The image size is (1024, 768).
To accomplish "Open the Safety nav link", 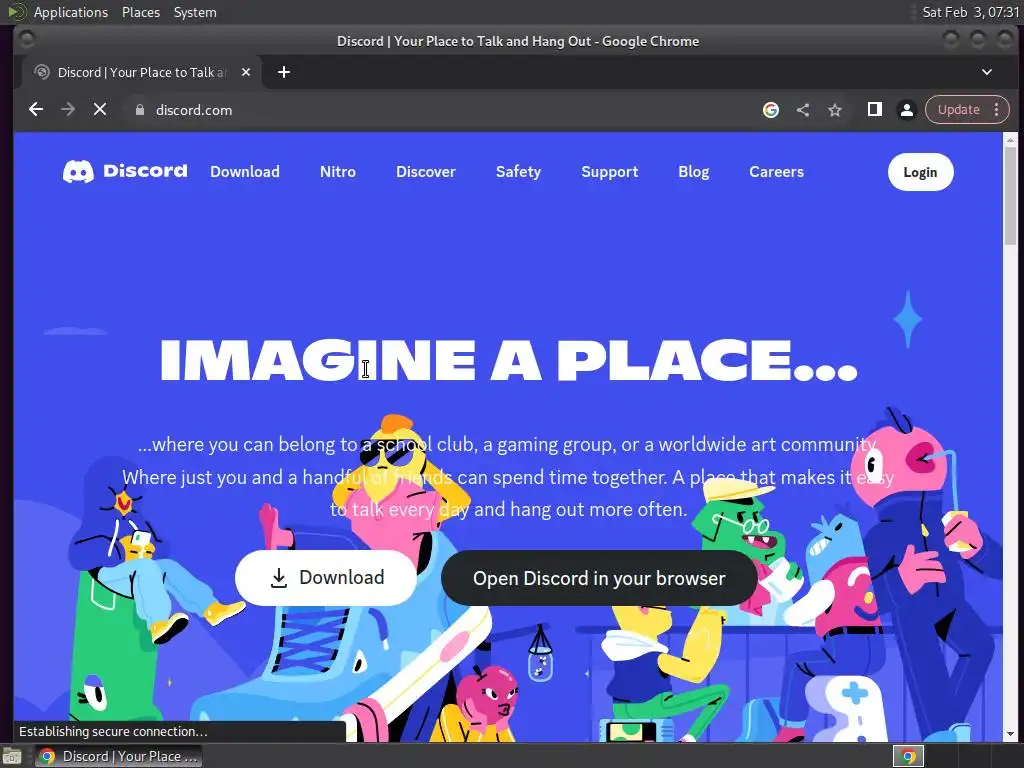I will tap(519, 172).
